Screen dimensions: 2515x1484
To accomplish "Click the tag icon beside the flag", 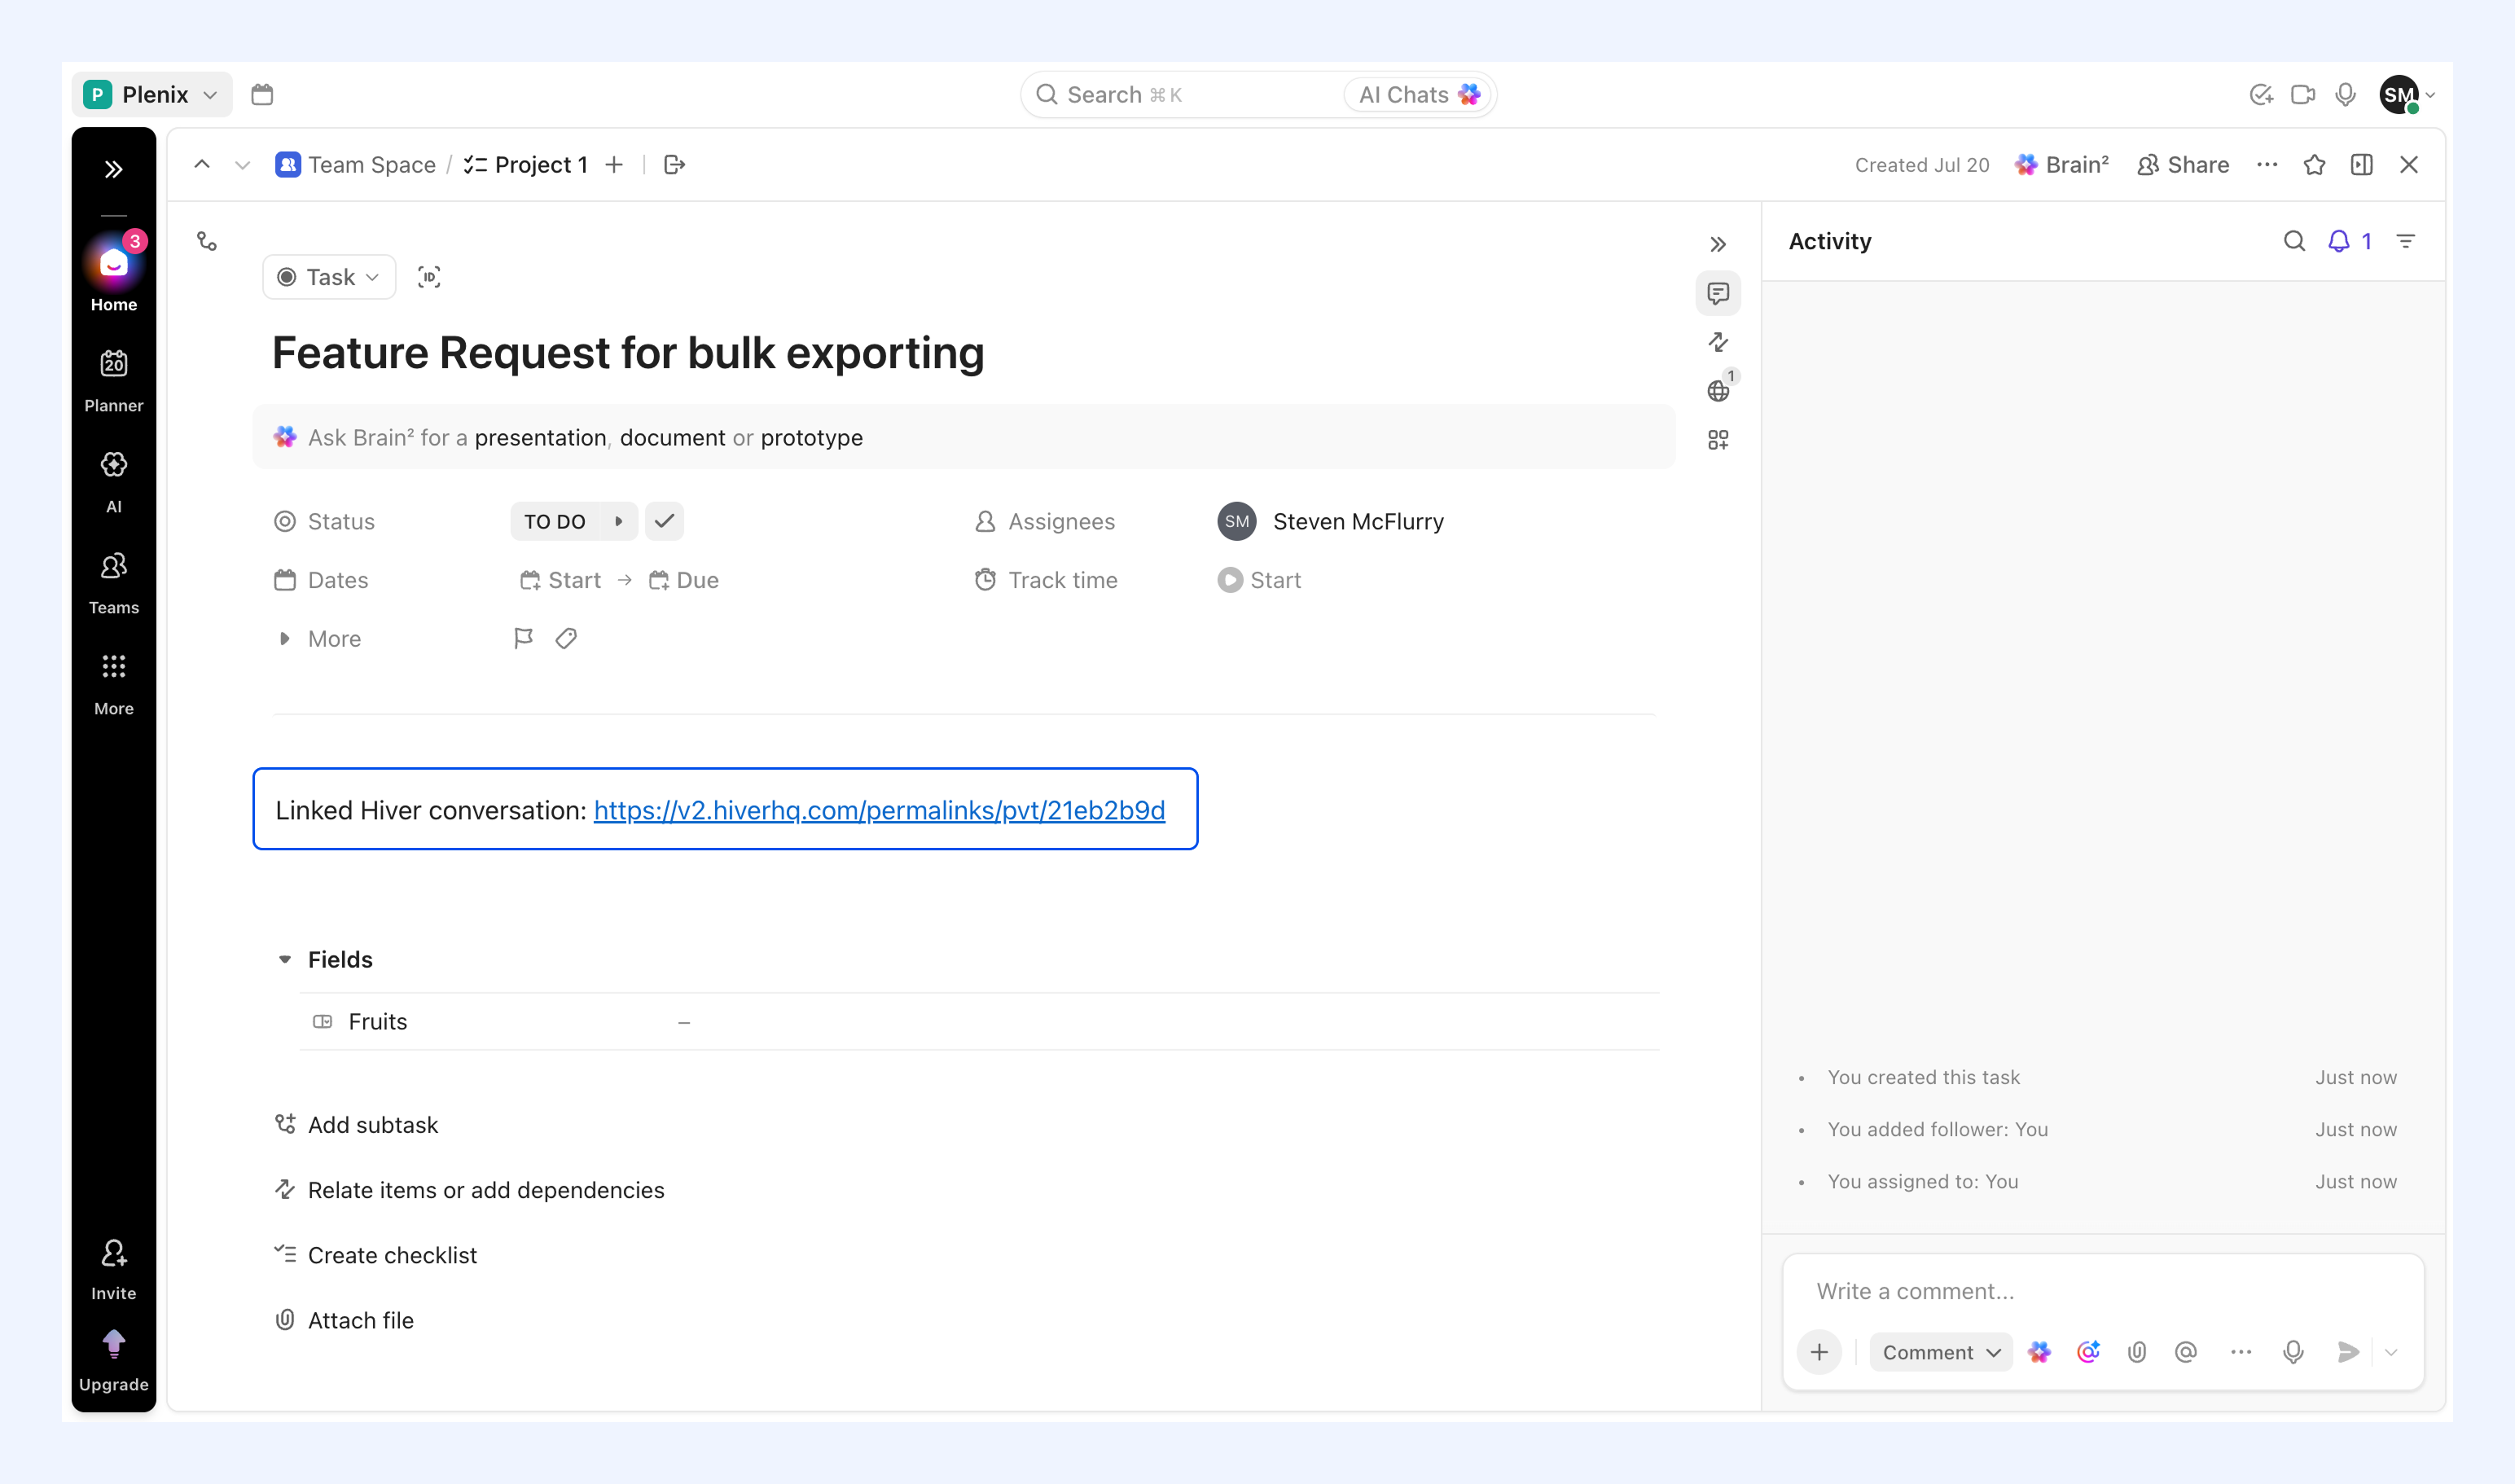I will 566,638.
